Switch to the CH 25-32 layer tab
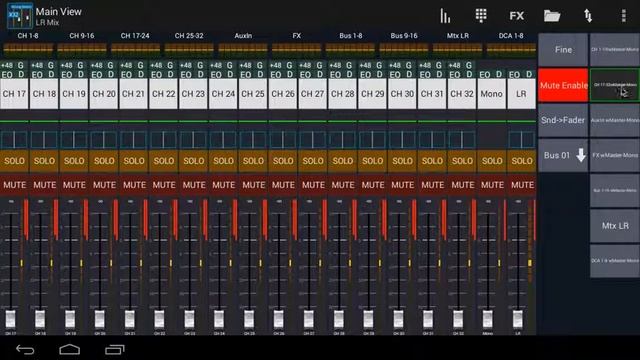Screen dimensions: 640x360 tap(189, 44)
